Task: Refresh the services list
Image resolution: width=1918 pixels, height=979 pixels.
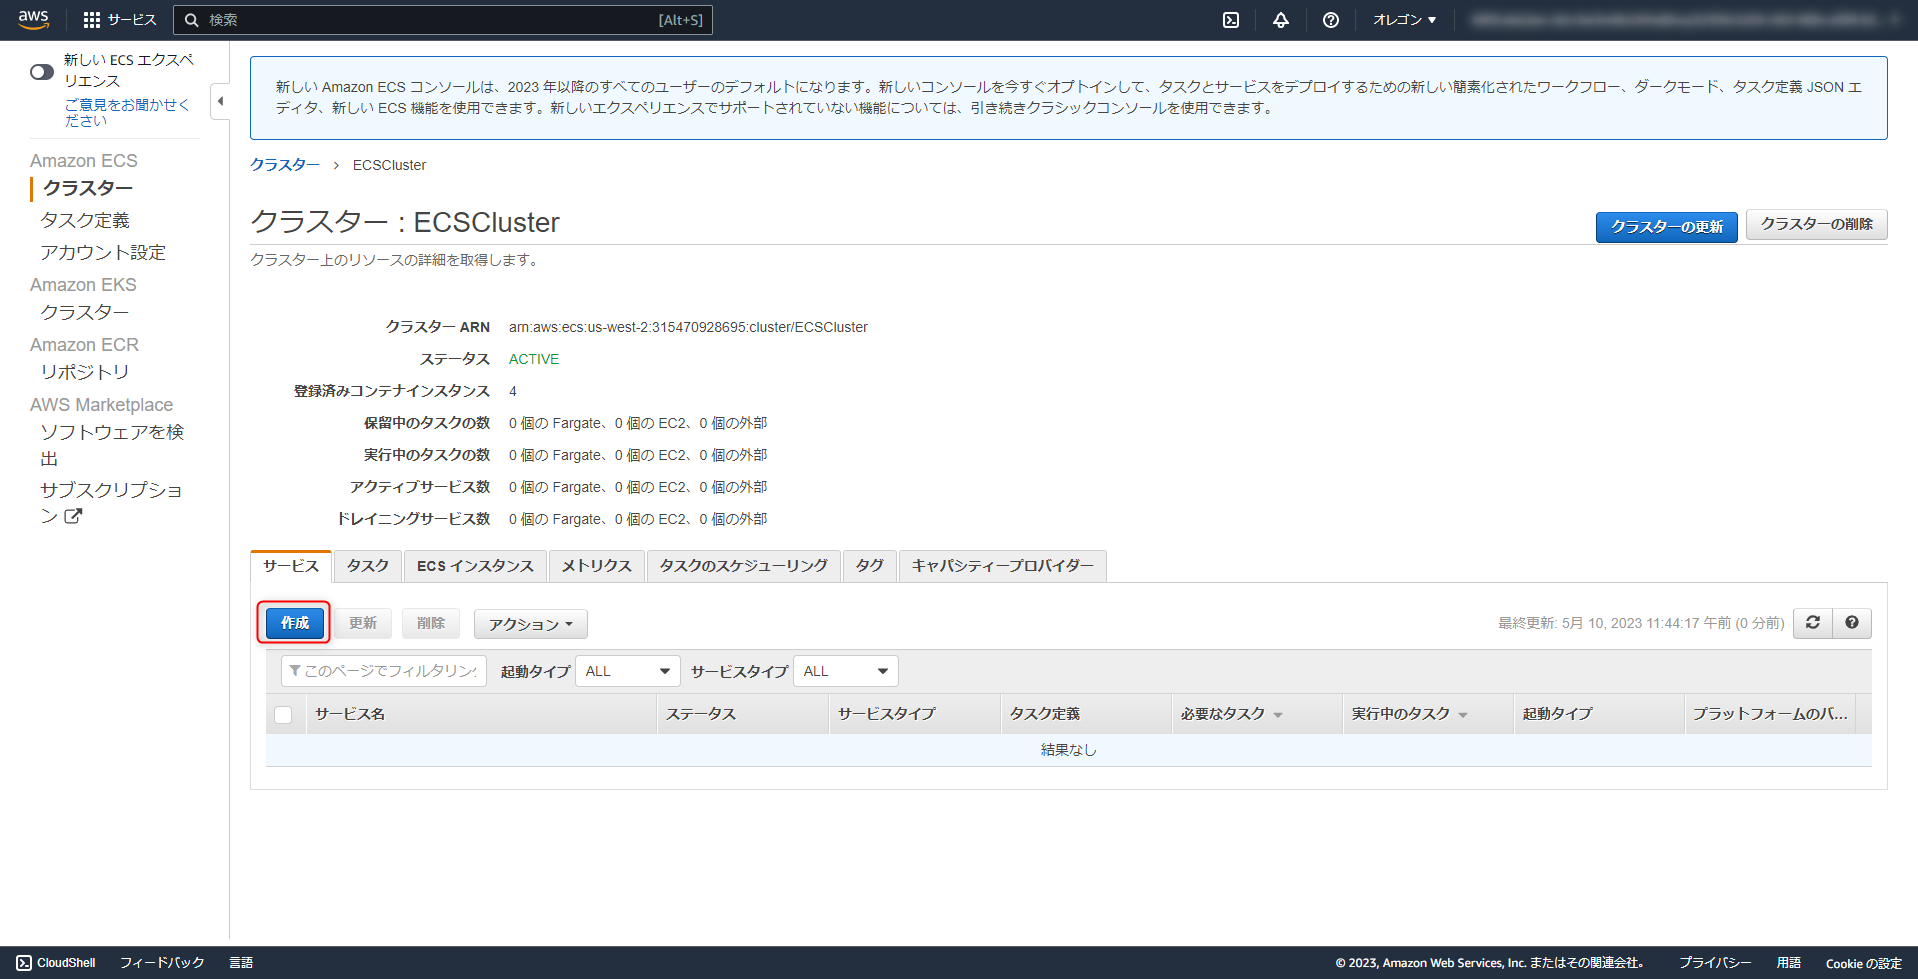Action: point(1812,622)
